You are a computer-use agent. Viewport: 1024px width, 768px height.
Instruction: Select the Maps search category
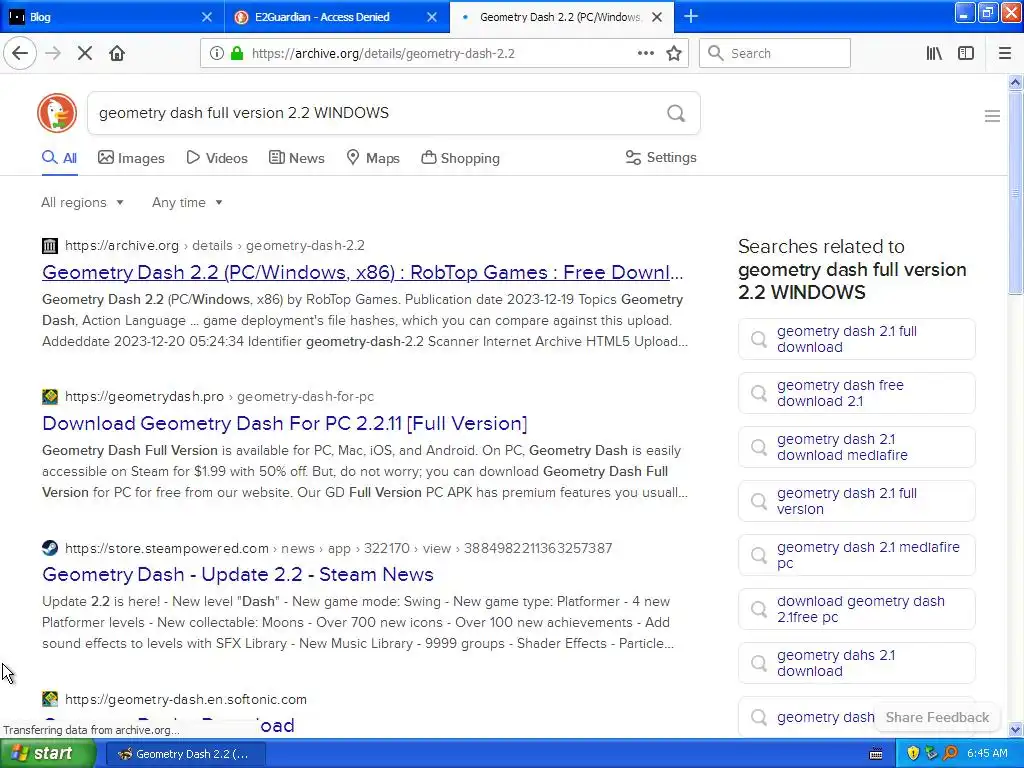pos(373,158)
